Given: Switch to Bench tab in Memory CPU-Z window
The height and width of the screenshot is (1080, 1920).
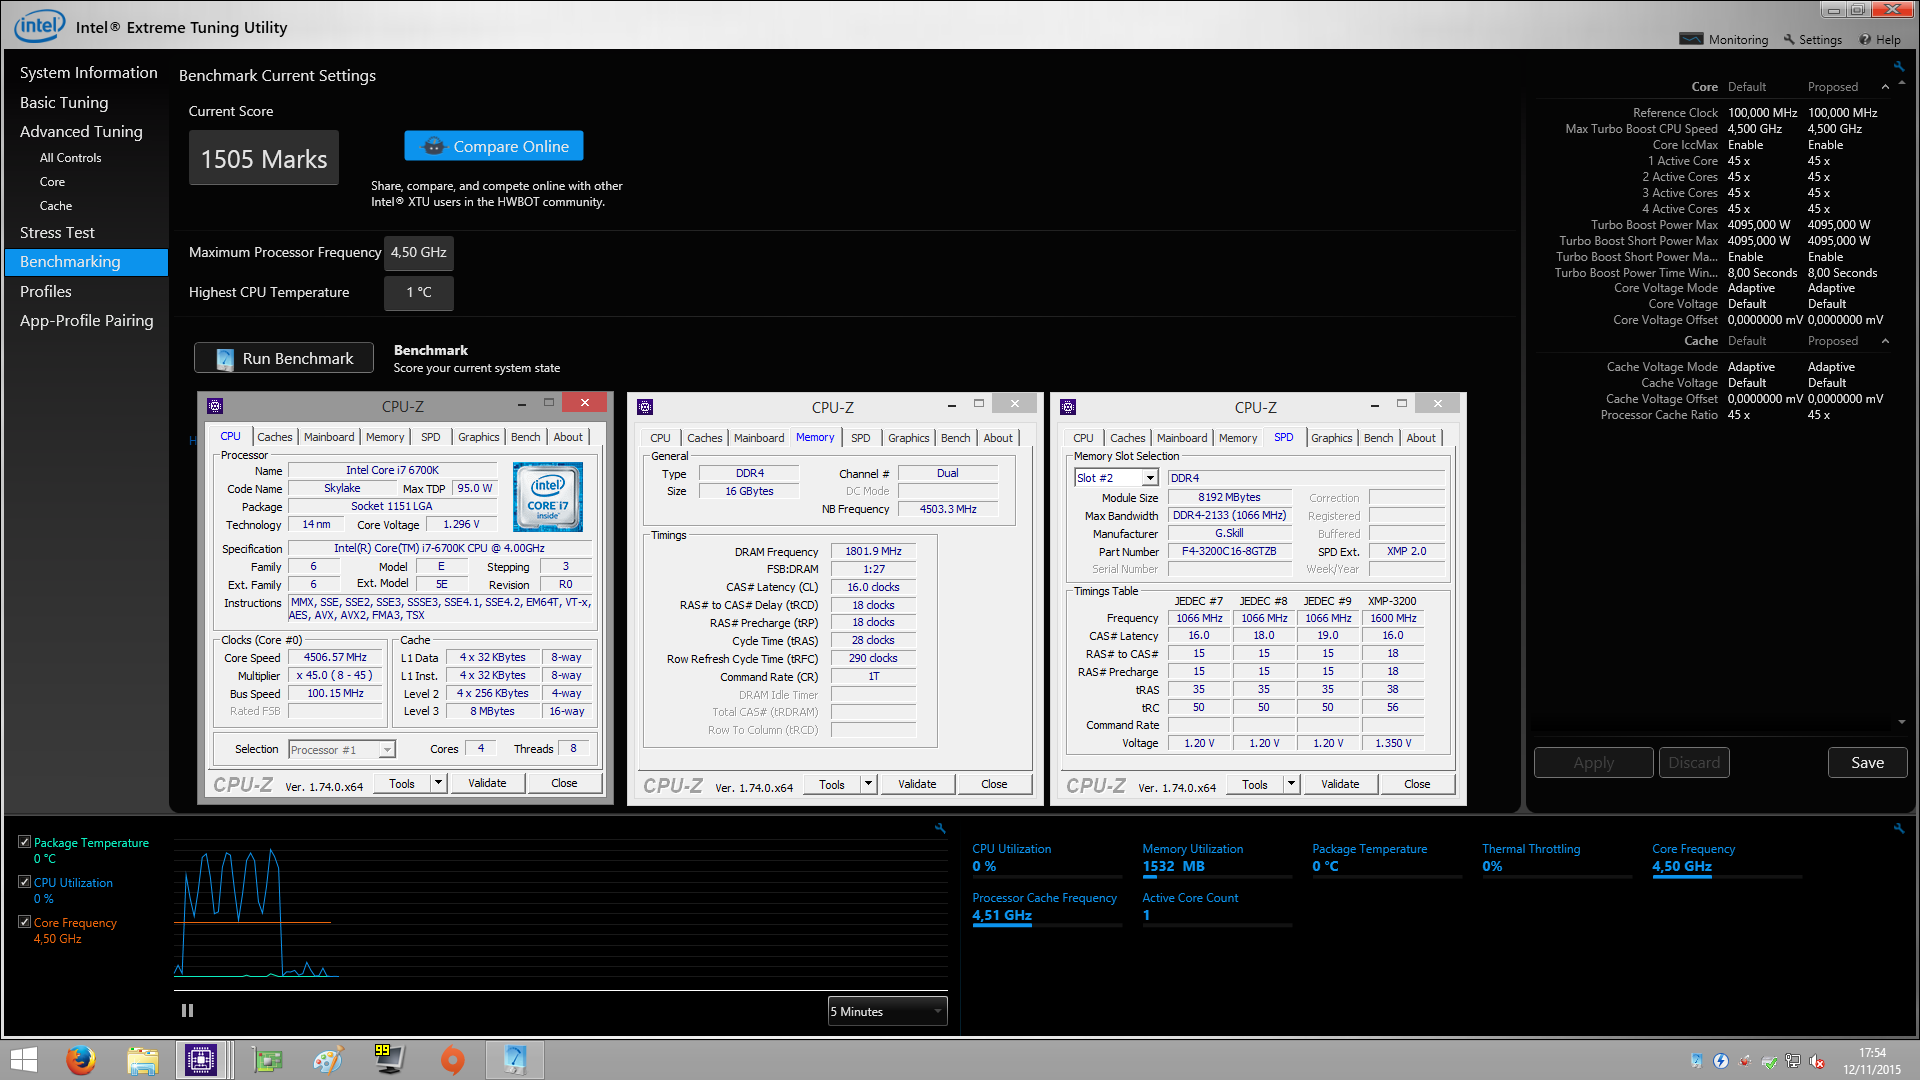Looking at the screenshot, I should [x=955, y=438].
